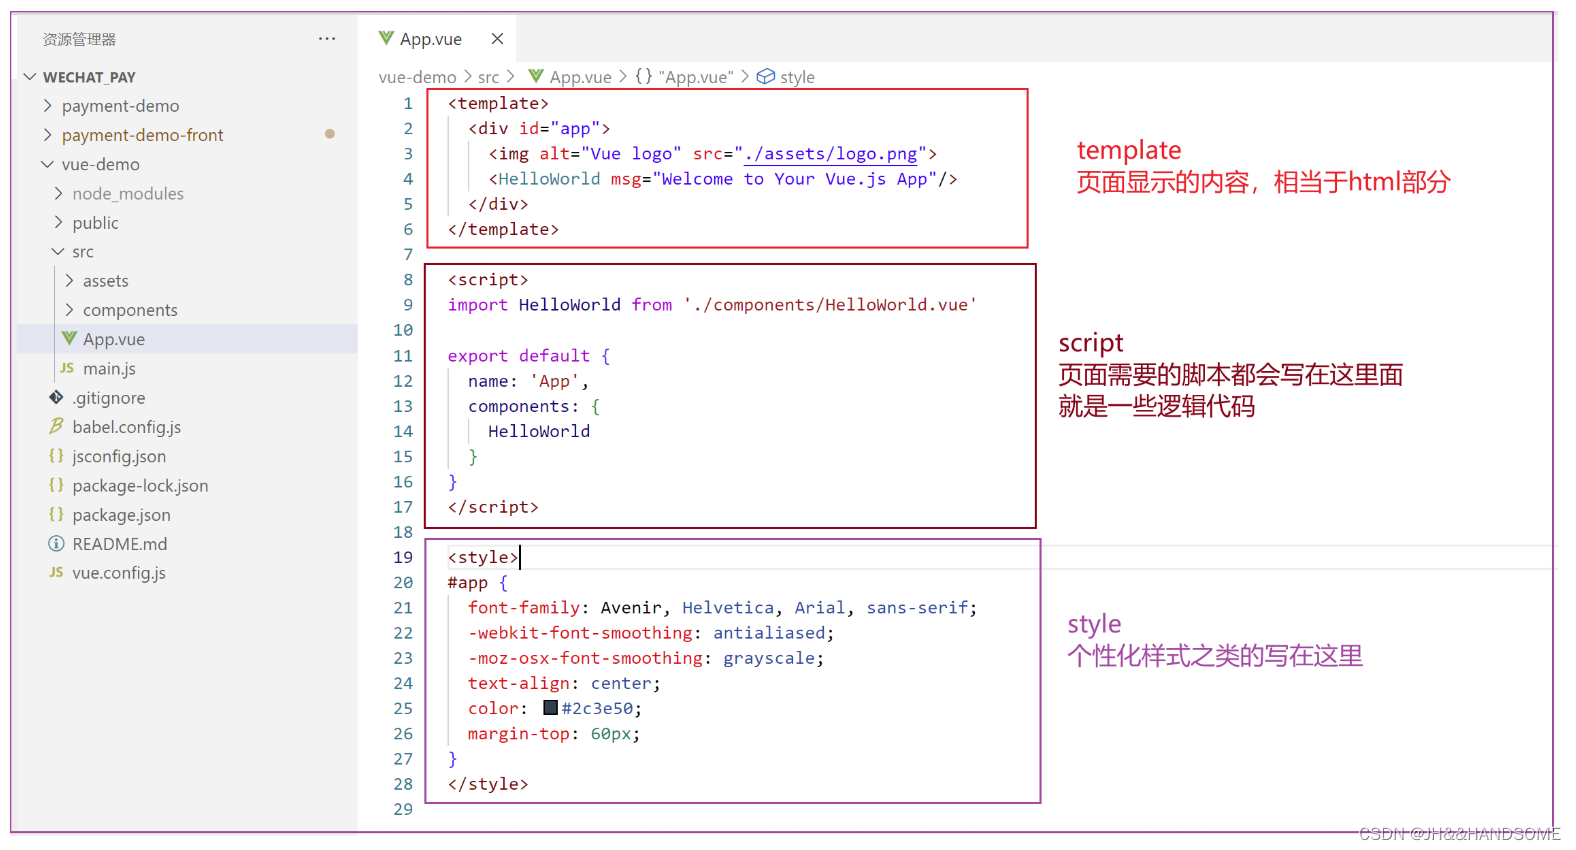This screenshot has height=850, width=1576.
Task: Click the git icon beside .gitignore
Action: [x=56, y=397]
